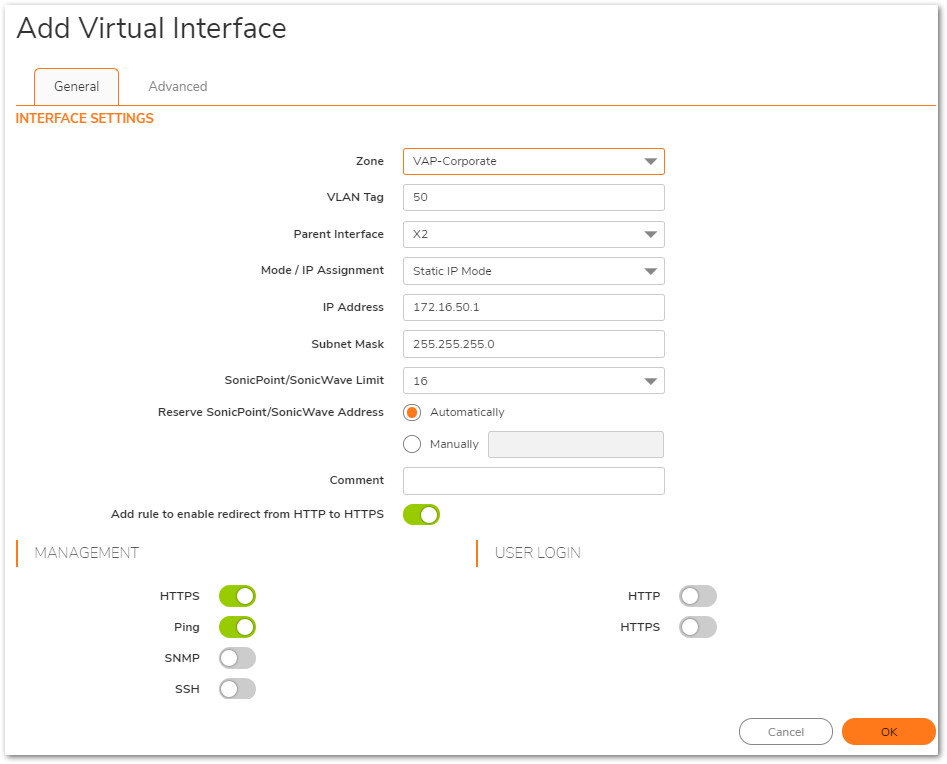Click the Subnet Mask field
The height and width of the screenshot is (764, 947).
click(533, 344)
